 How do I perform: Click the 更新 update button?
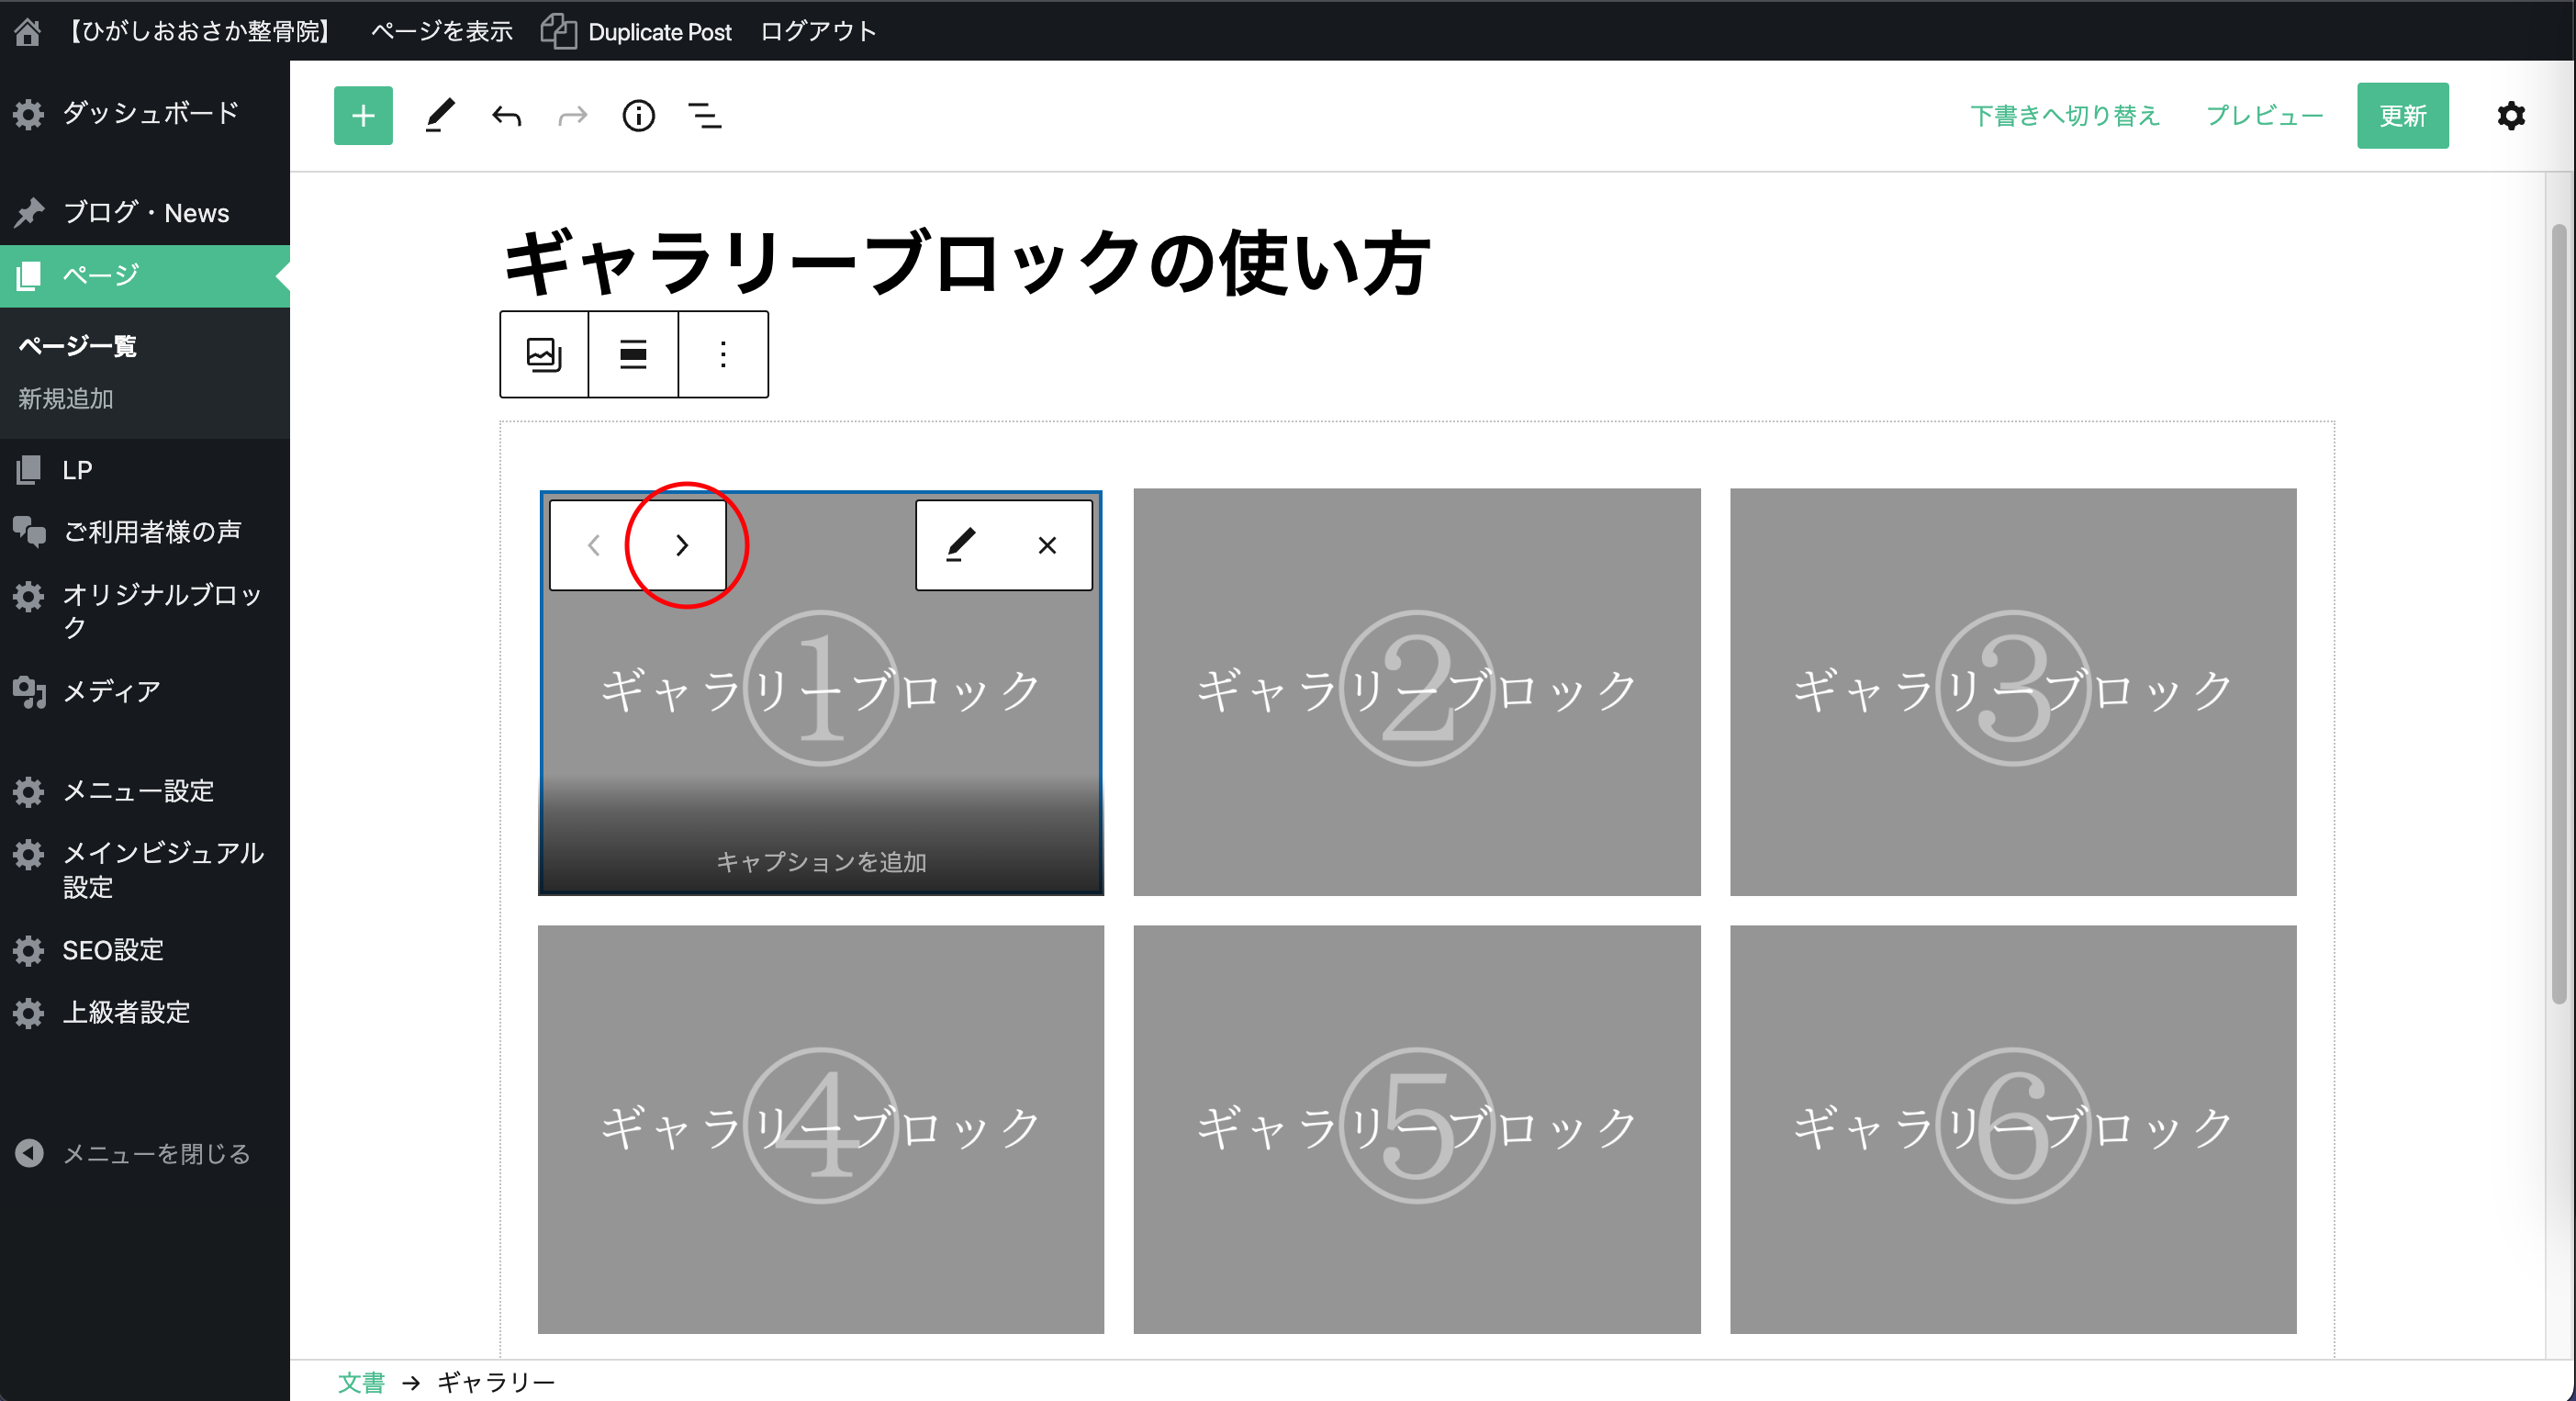pos(2402,116)
